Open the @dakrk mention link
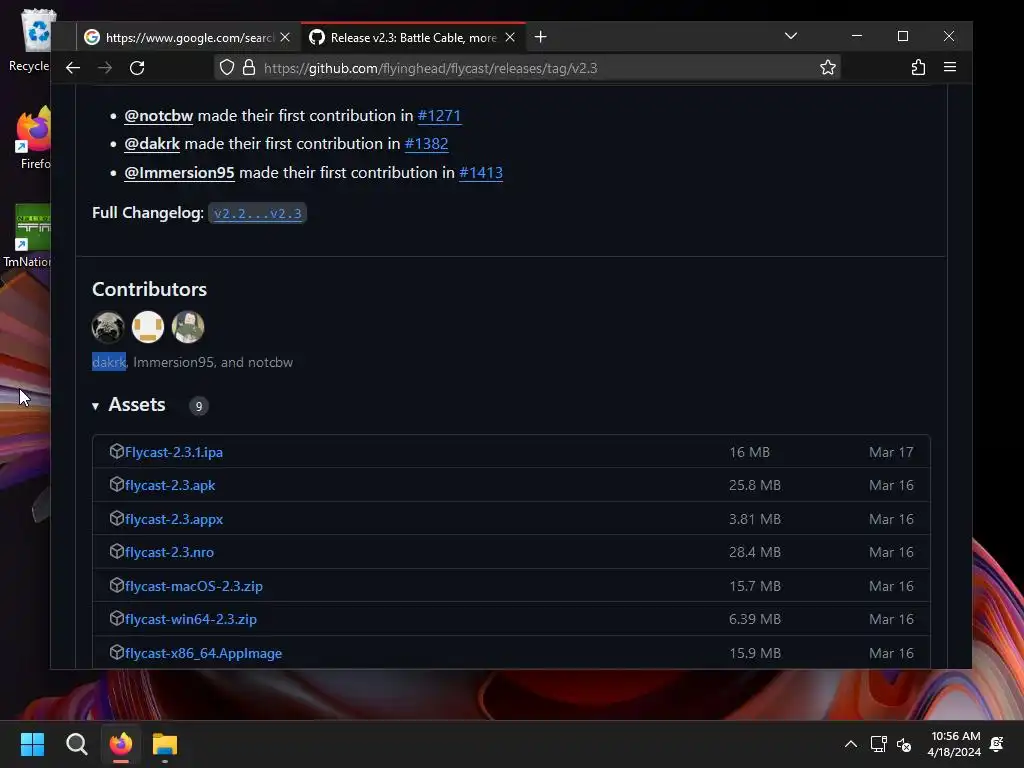The image size is (1024, 768). (152, 144)
